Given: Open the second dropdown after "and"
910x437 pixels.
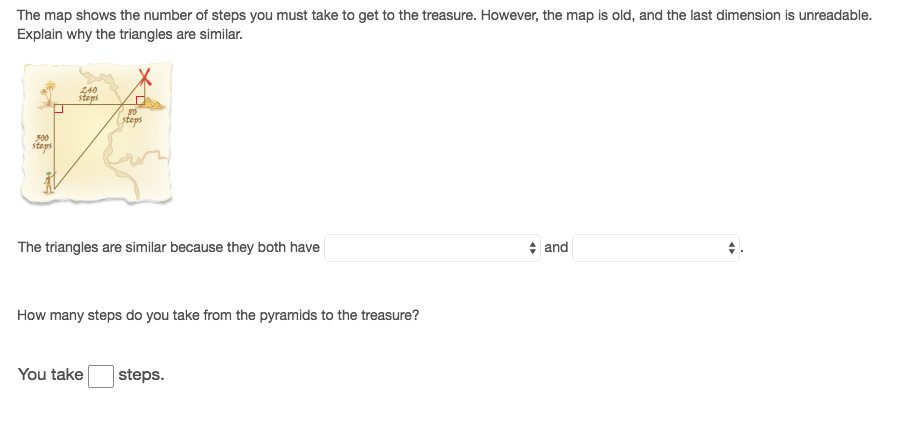Looking at the screenshot, I should (655, 248).
